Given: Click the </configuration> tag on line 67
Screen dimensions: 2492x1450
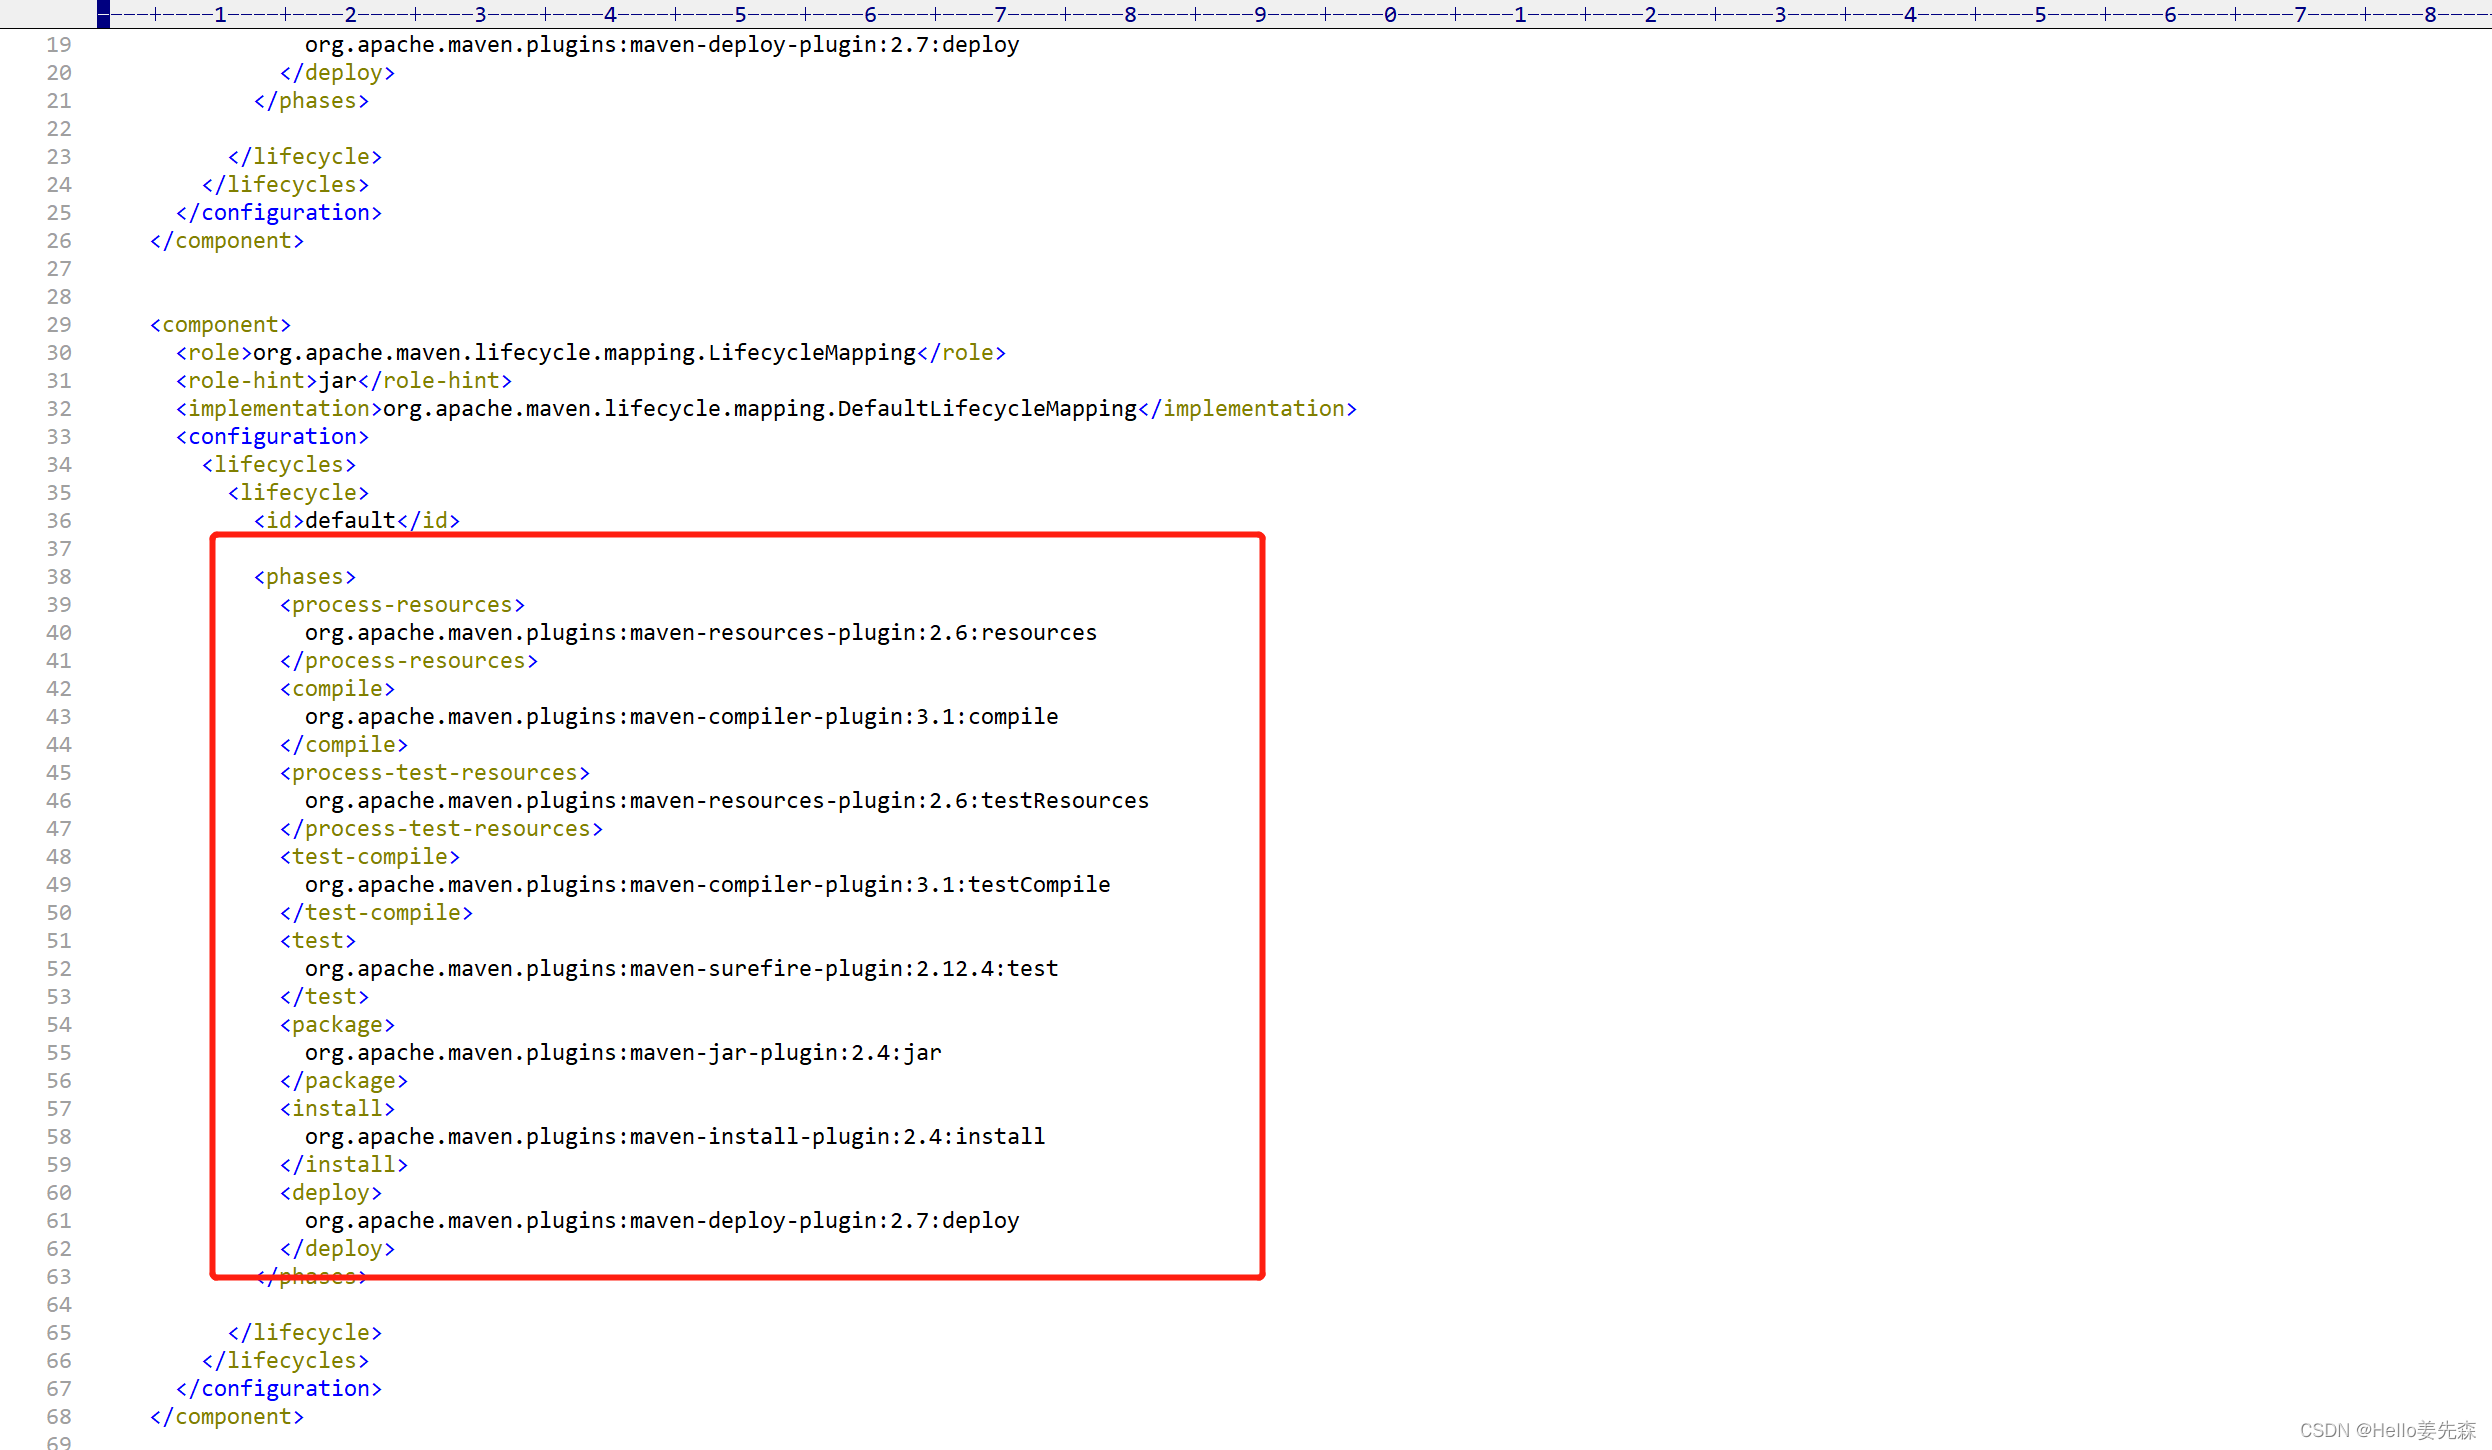Looking at the screenshot, I should [279, 1389].
